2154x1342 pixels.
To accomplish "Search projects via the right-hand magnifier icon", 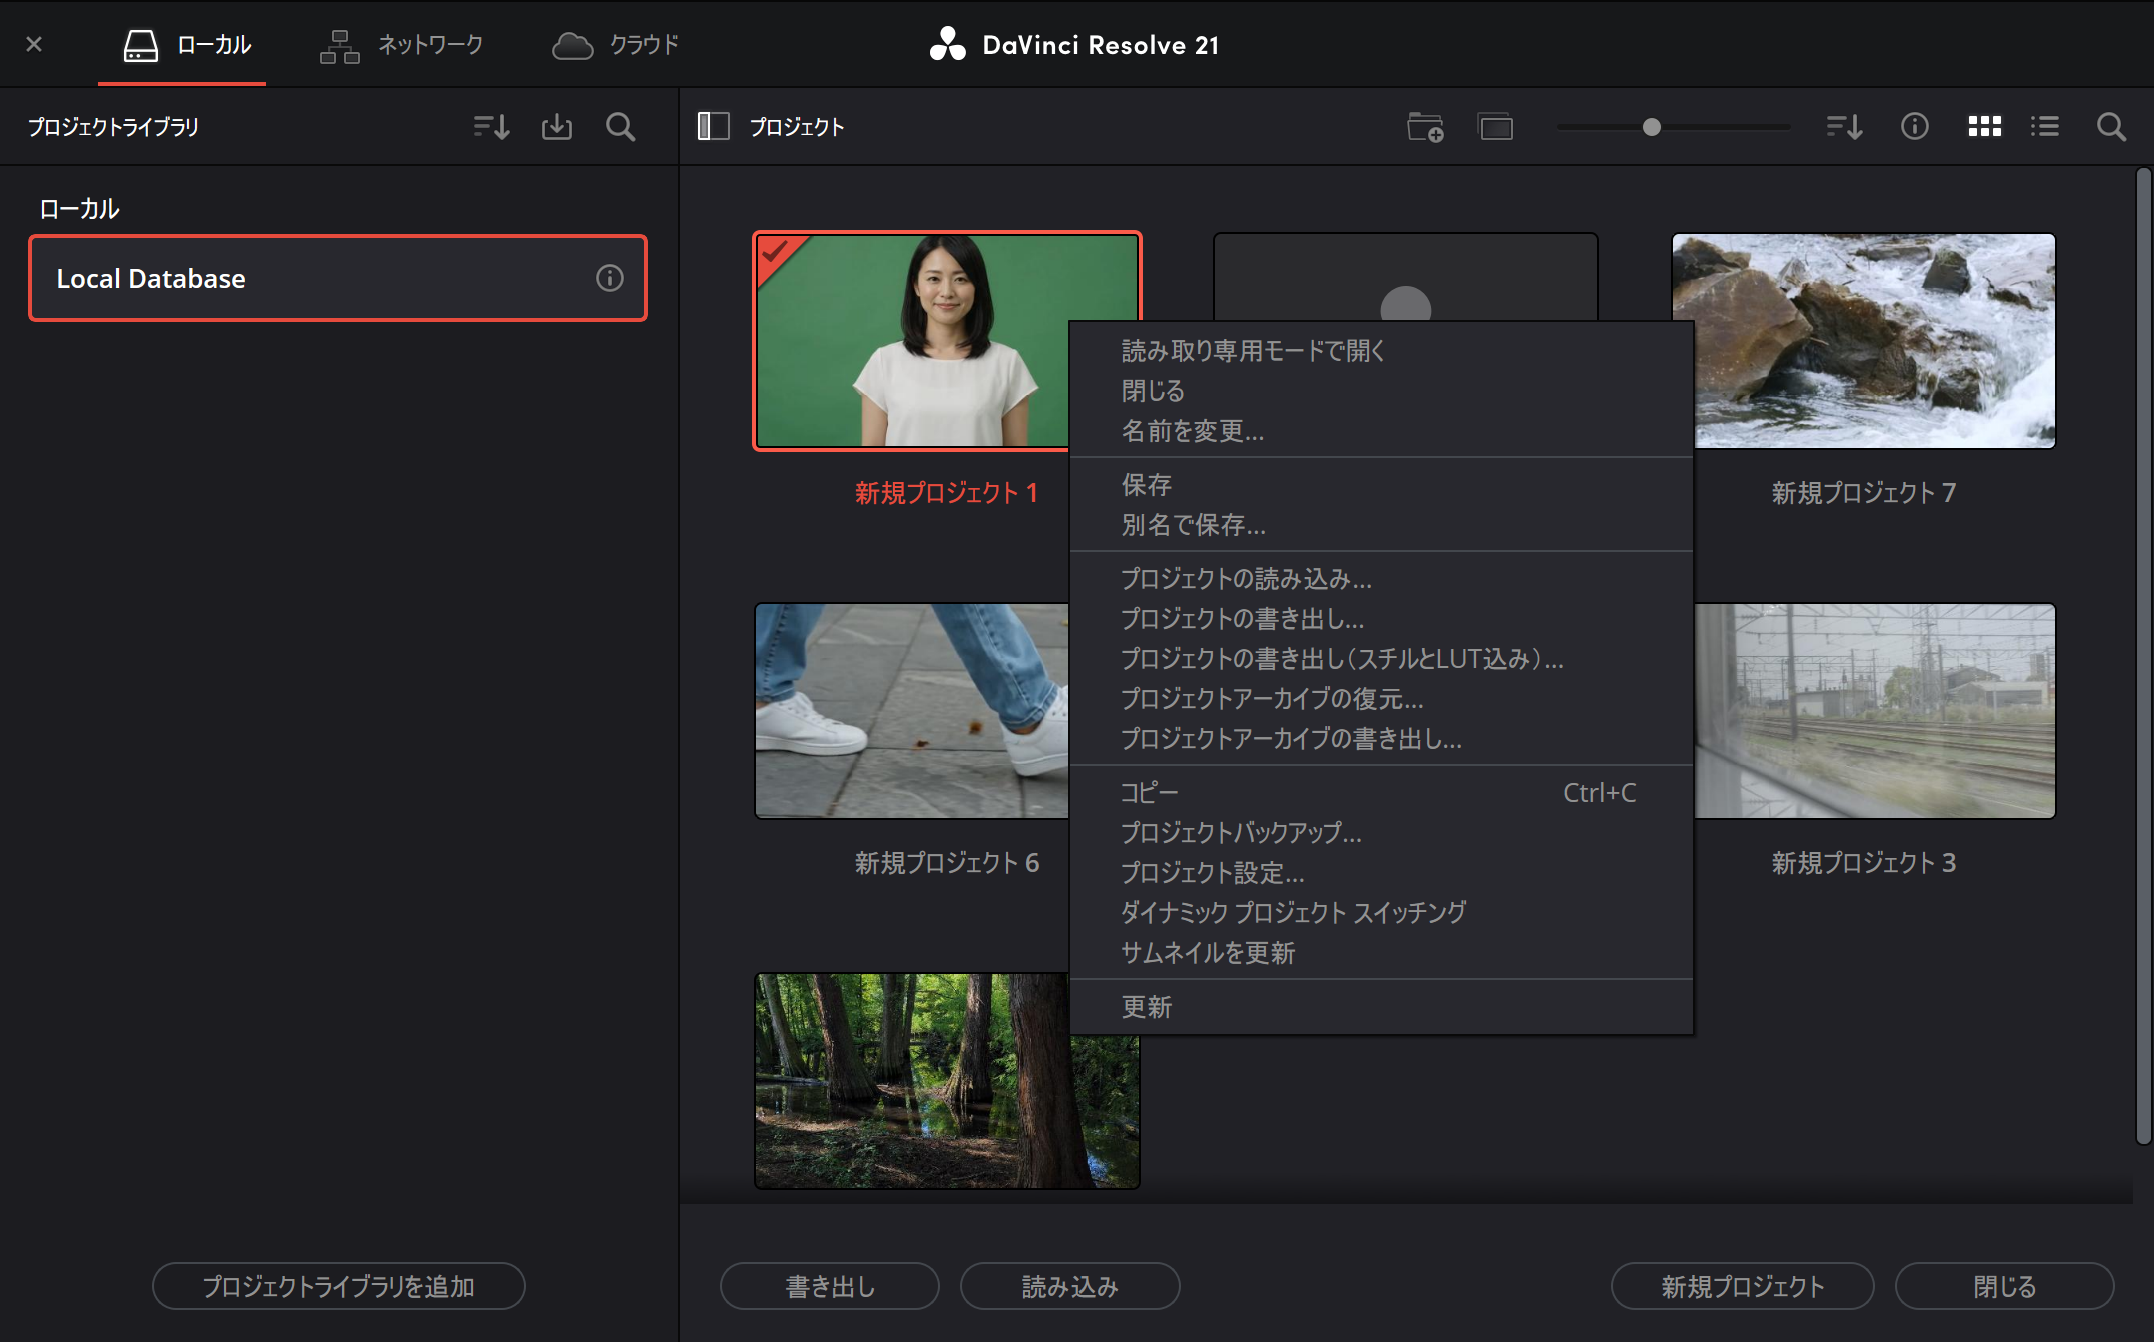I will (x=2111, y=127).
